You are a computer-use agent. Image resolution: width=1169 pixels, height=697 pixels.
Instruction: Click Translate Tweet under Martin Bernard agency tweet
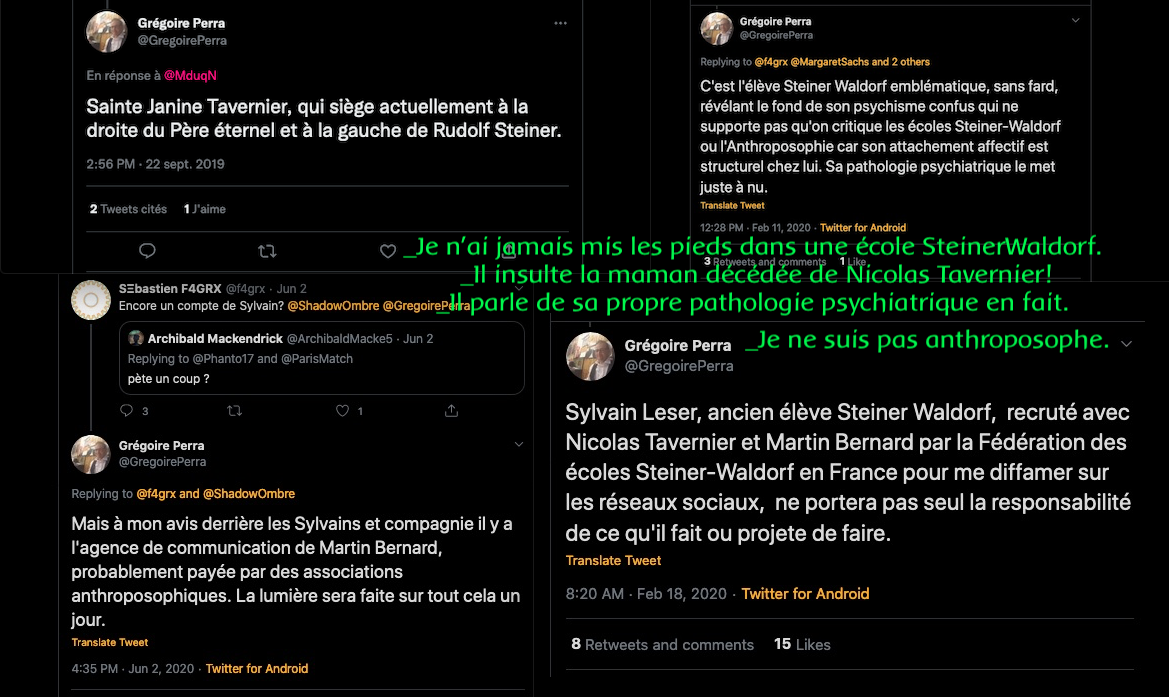coord(110,642)
